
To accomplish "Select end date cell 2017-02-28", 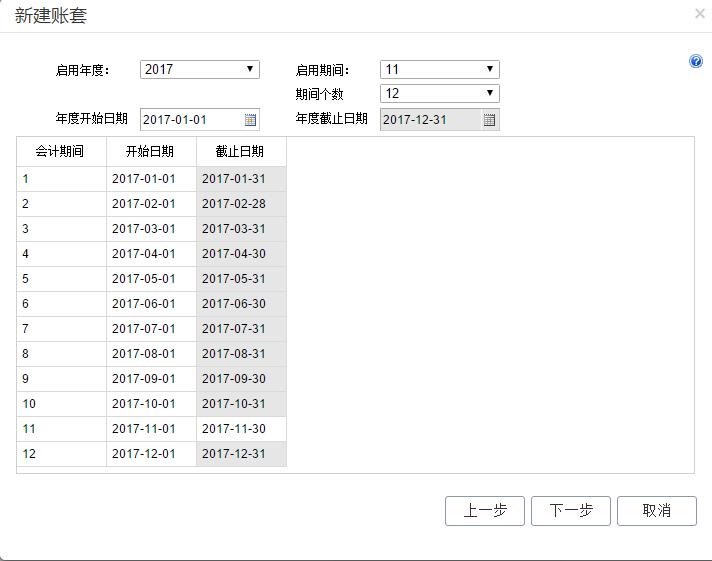I will coord(241,204).
